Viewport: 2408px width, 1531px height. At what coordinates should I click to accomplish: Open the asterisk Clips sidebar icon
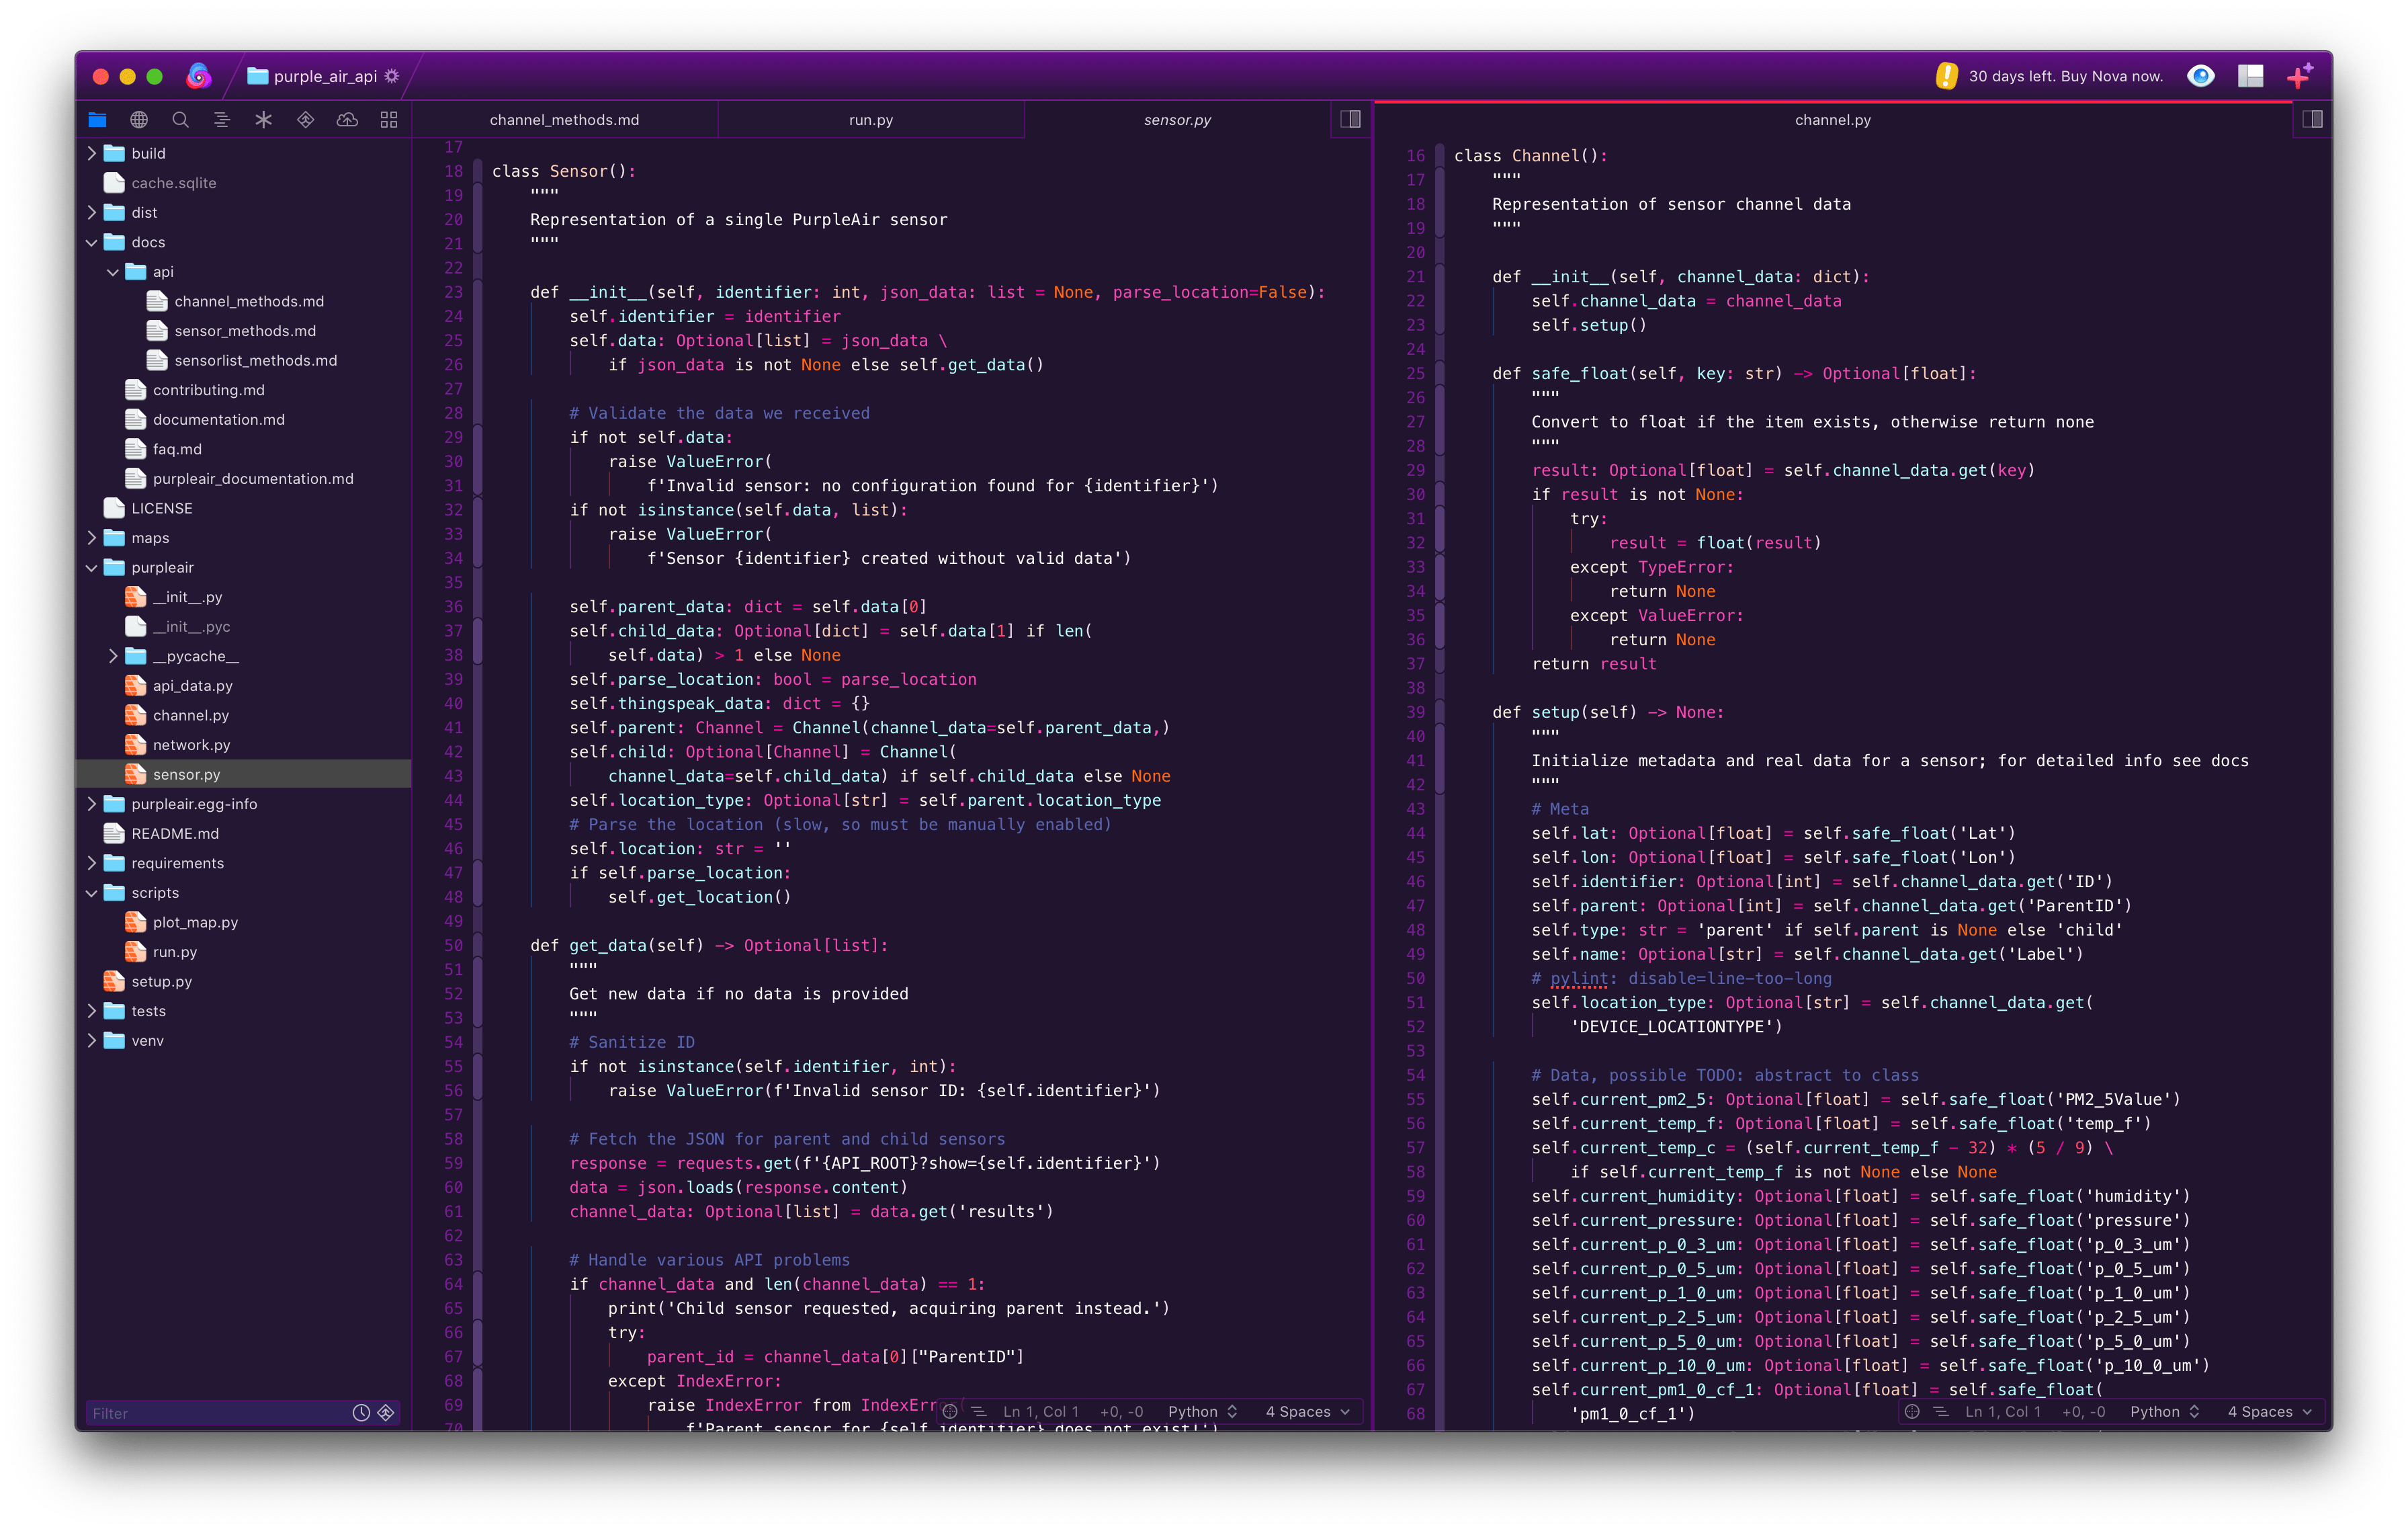tap(264, 120)
